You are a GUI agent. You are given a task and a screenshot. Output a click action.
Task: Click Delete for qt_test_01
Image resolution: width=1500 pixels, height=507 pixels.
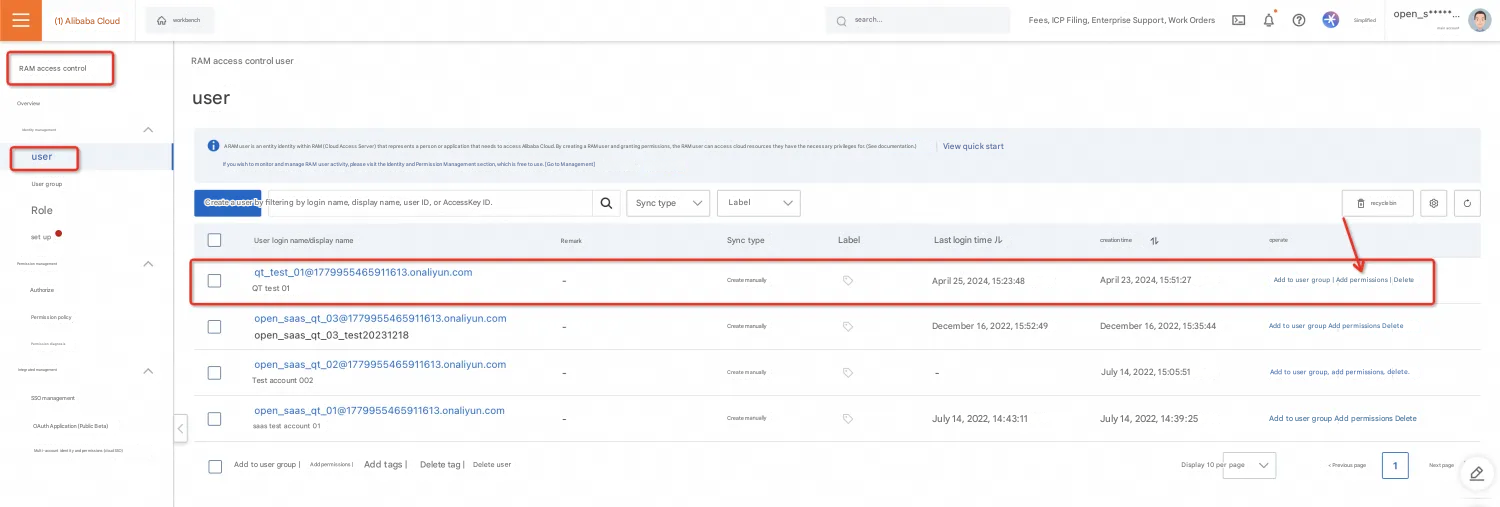pos(1404,280)
